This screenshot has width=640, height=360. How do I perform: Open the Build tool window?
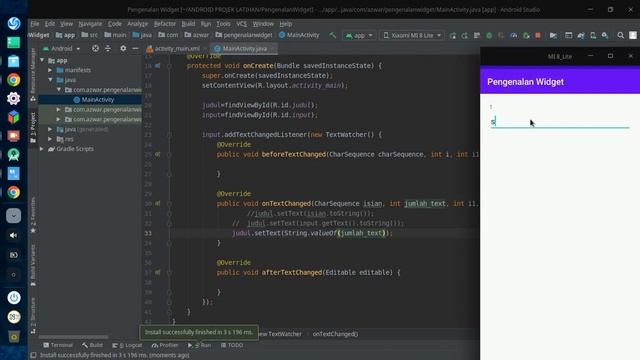click(x=92, y=345)
